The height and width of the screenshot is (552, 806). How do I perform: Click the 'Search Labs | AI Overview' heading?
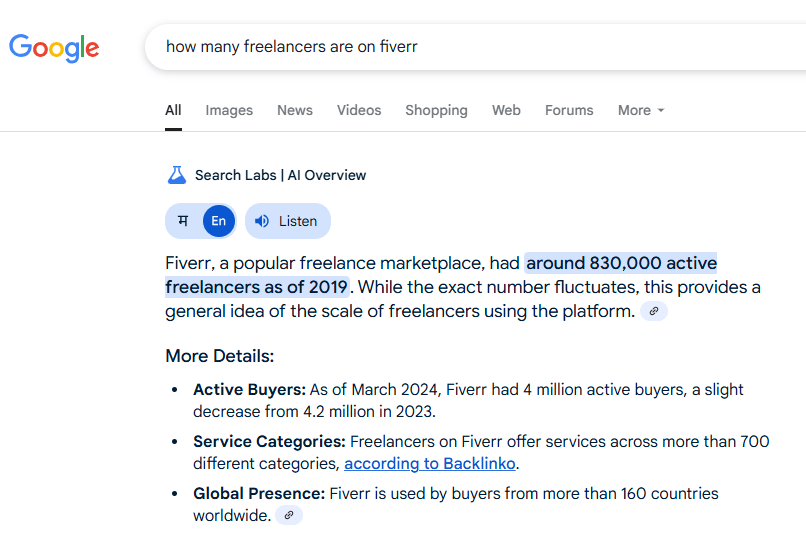pos(280,175)
